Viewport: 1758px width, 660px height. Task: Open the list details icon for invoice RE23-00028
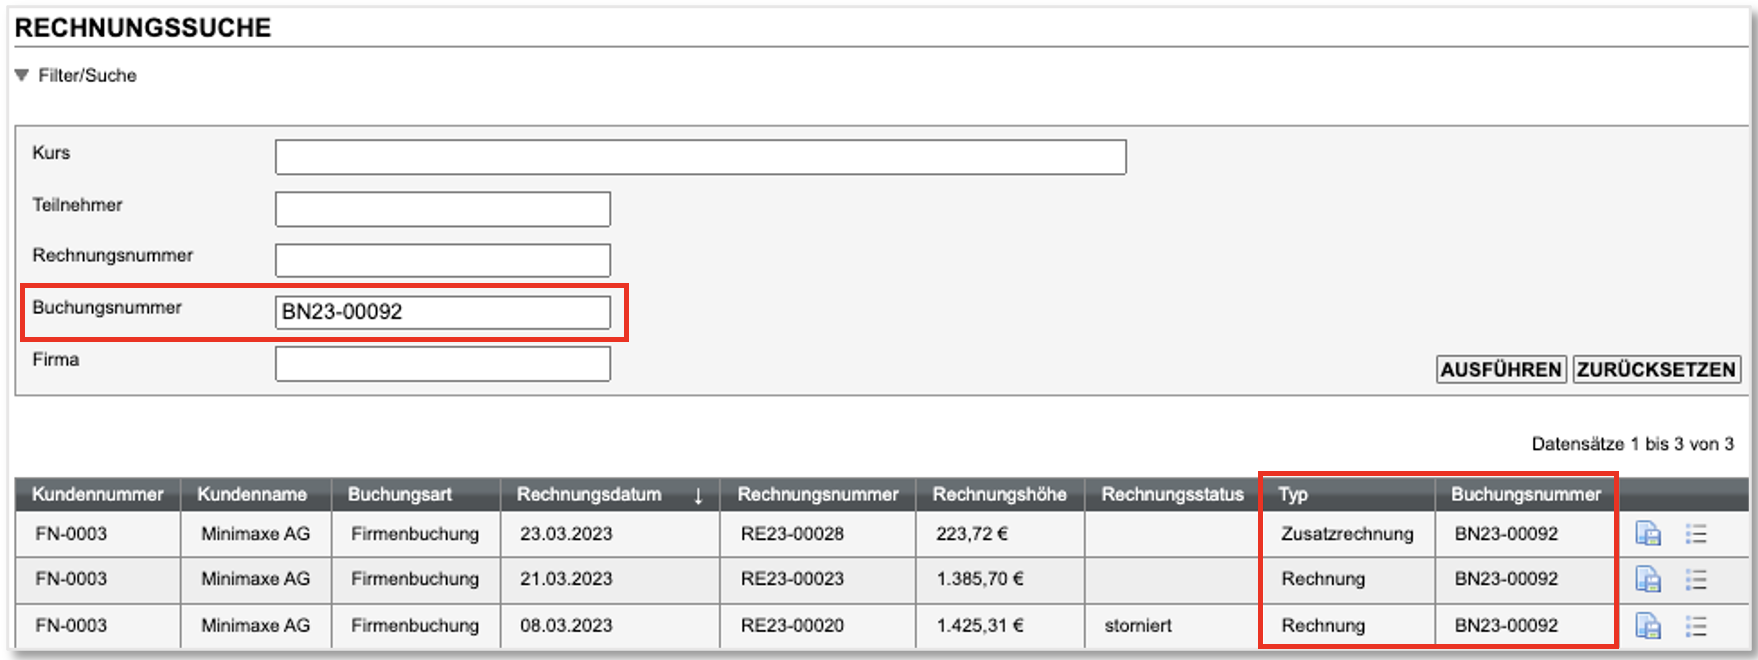pyautogui.click(x=1695, y=534)
